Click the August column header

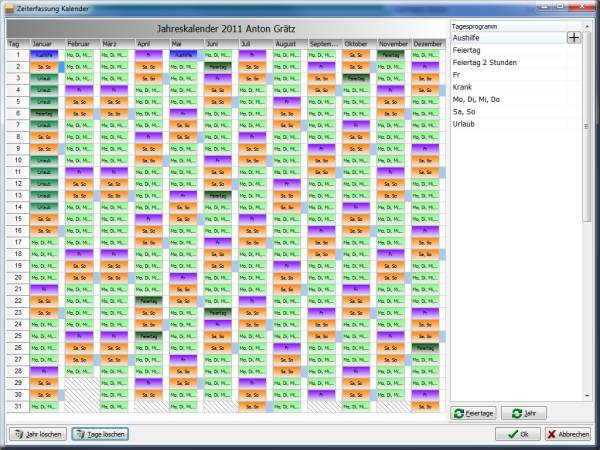pyautogui.click(x=290, y=44)
